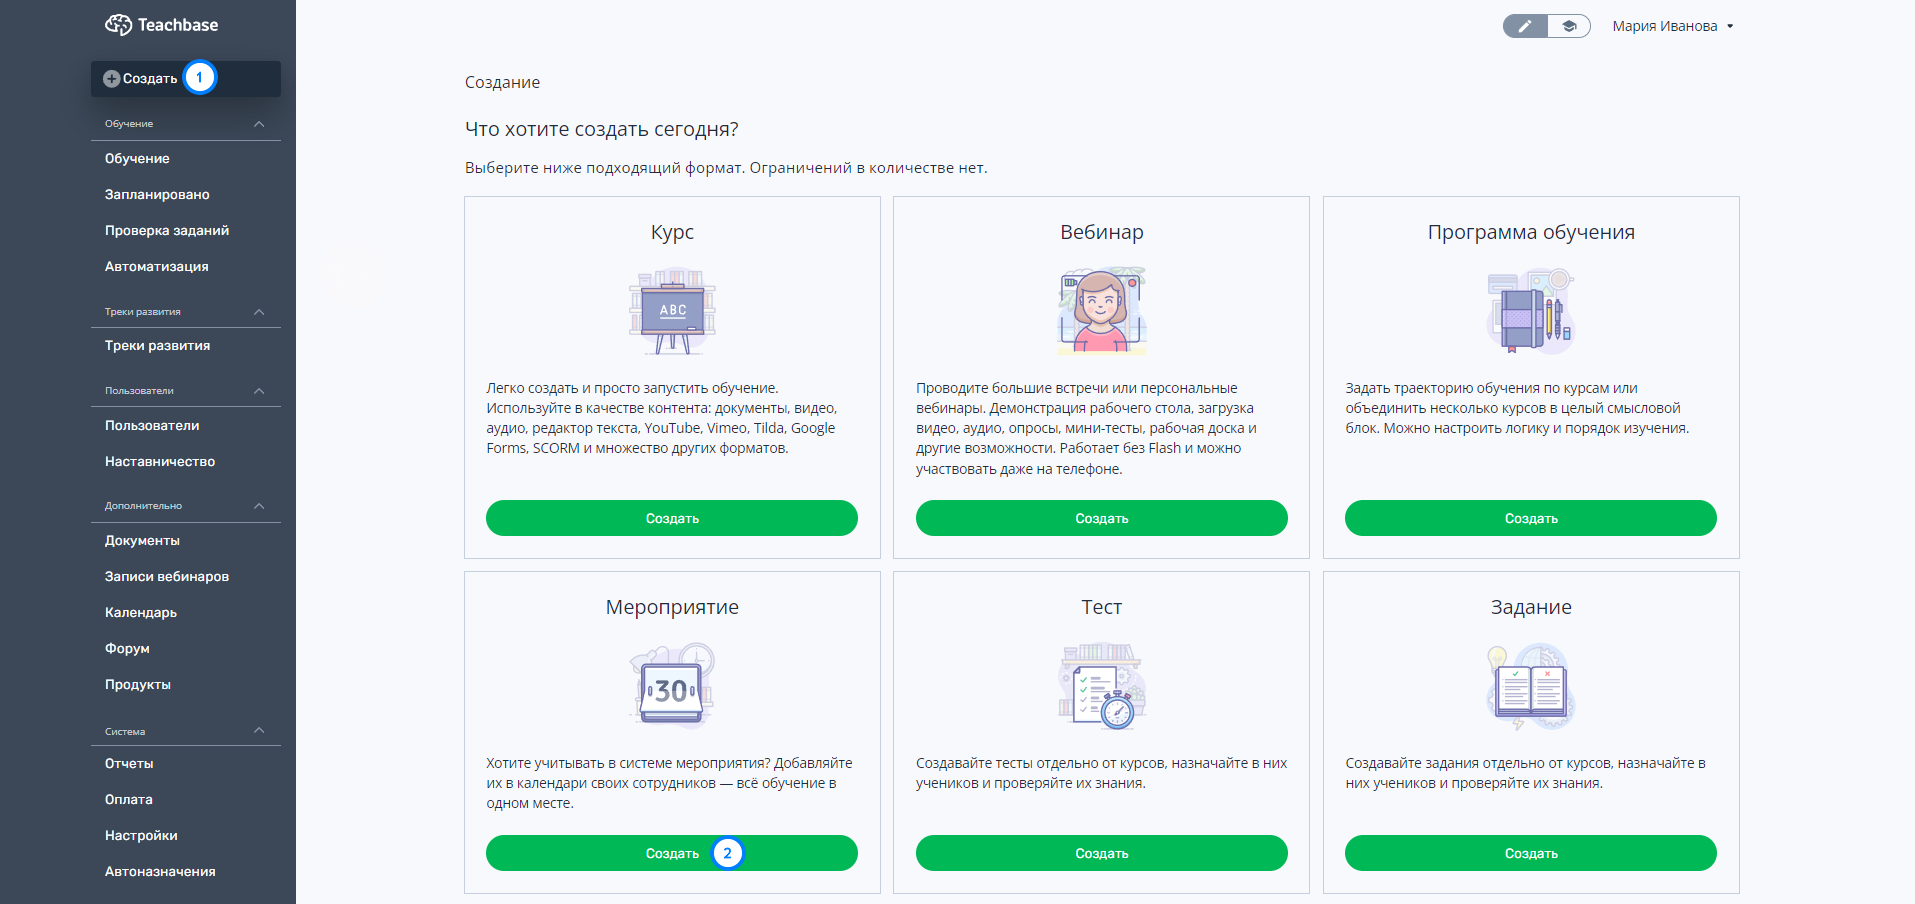Viewport: 1915px width, 904px height.
Task: Collapse the Треки развития sidebar section
Action: click(259, 312)
